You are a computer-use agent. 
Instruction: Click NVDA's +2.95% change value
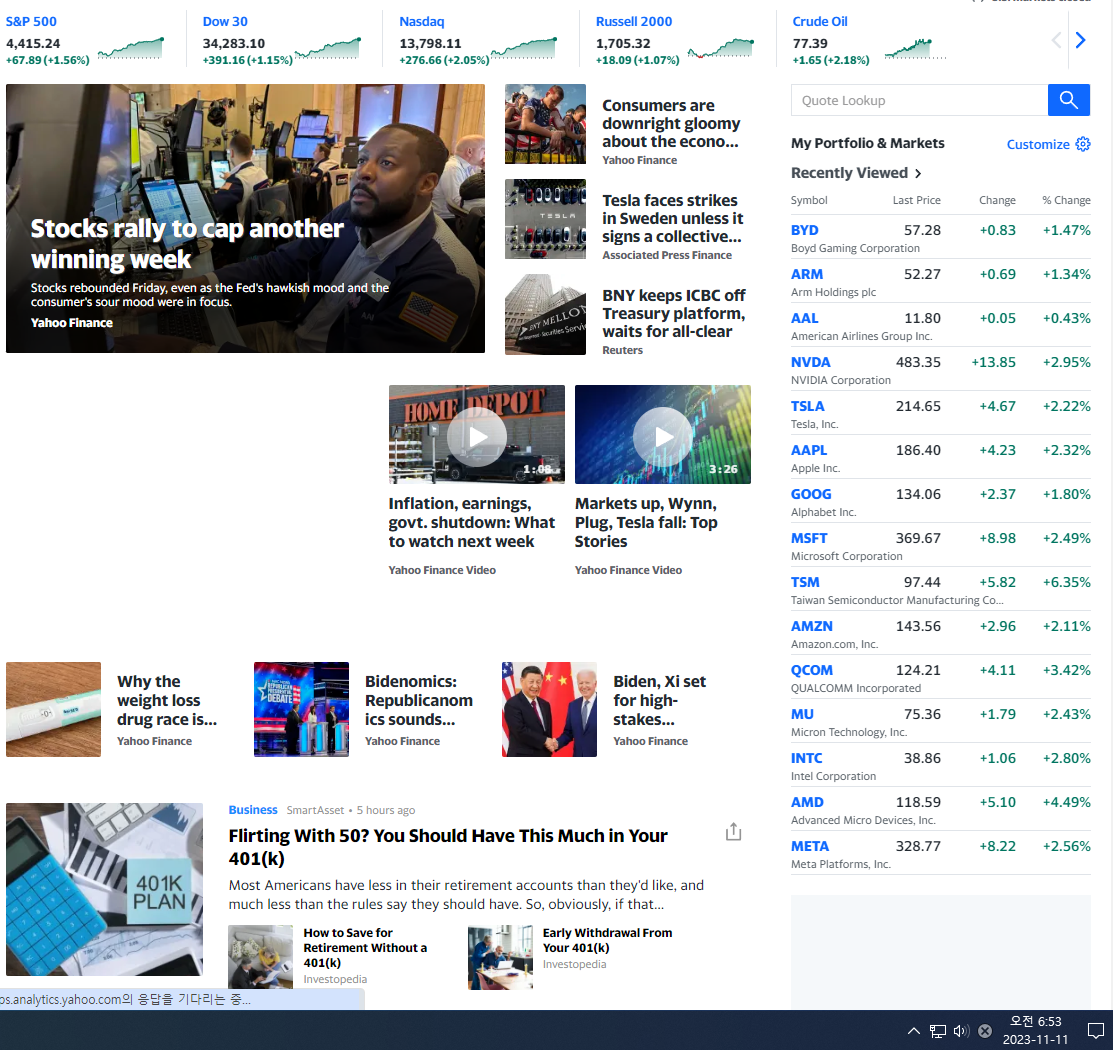pyautogui.click(x=1066, y=362)
